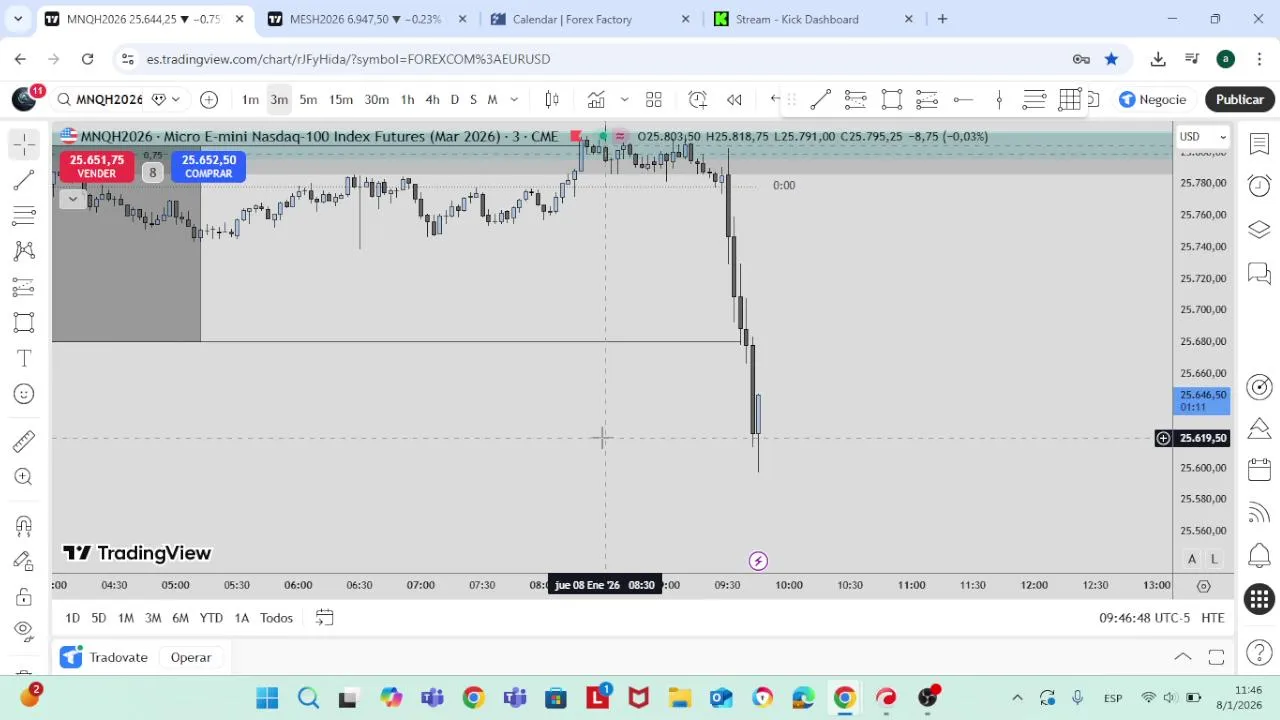Toggle stay in drawing mode
Screen dimensions: 1280x720
(24, 561)
